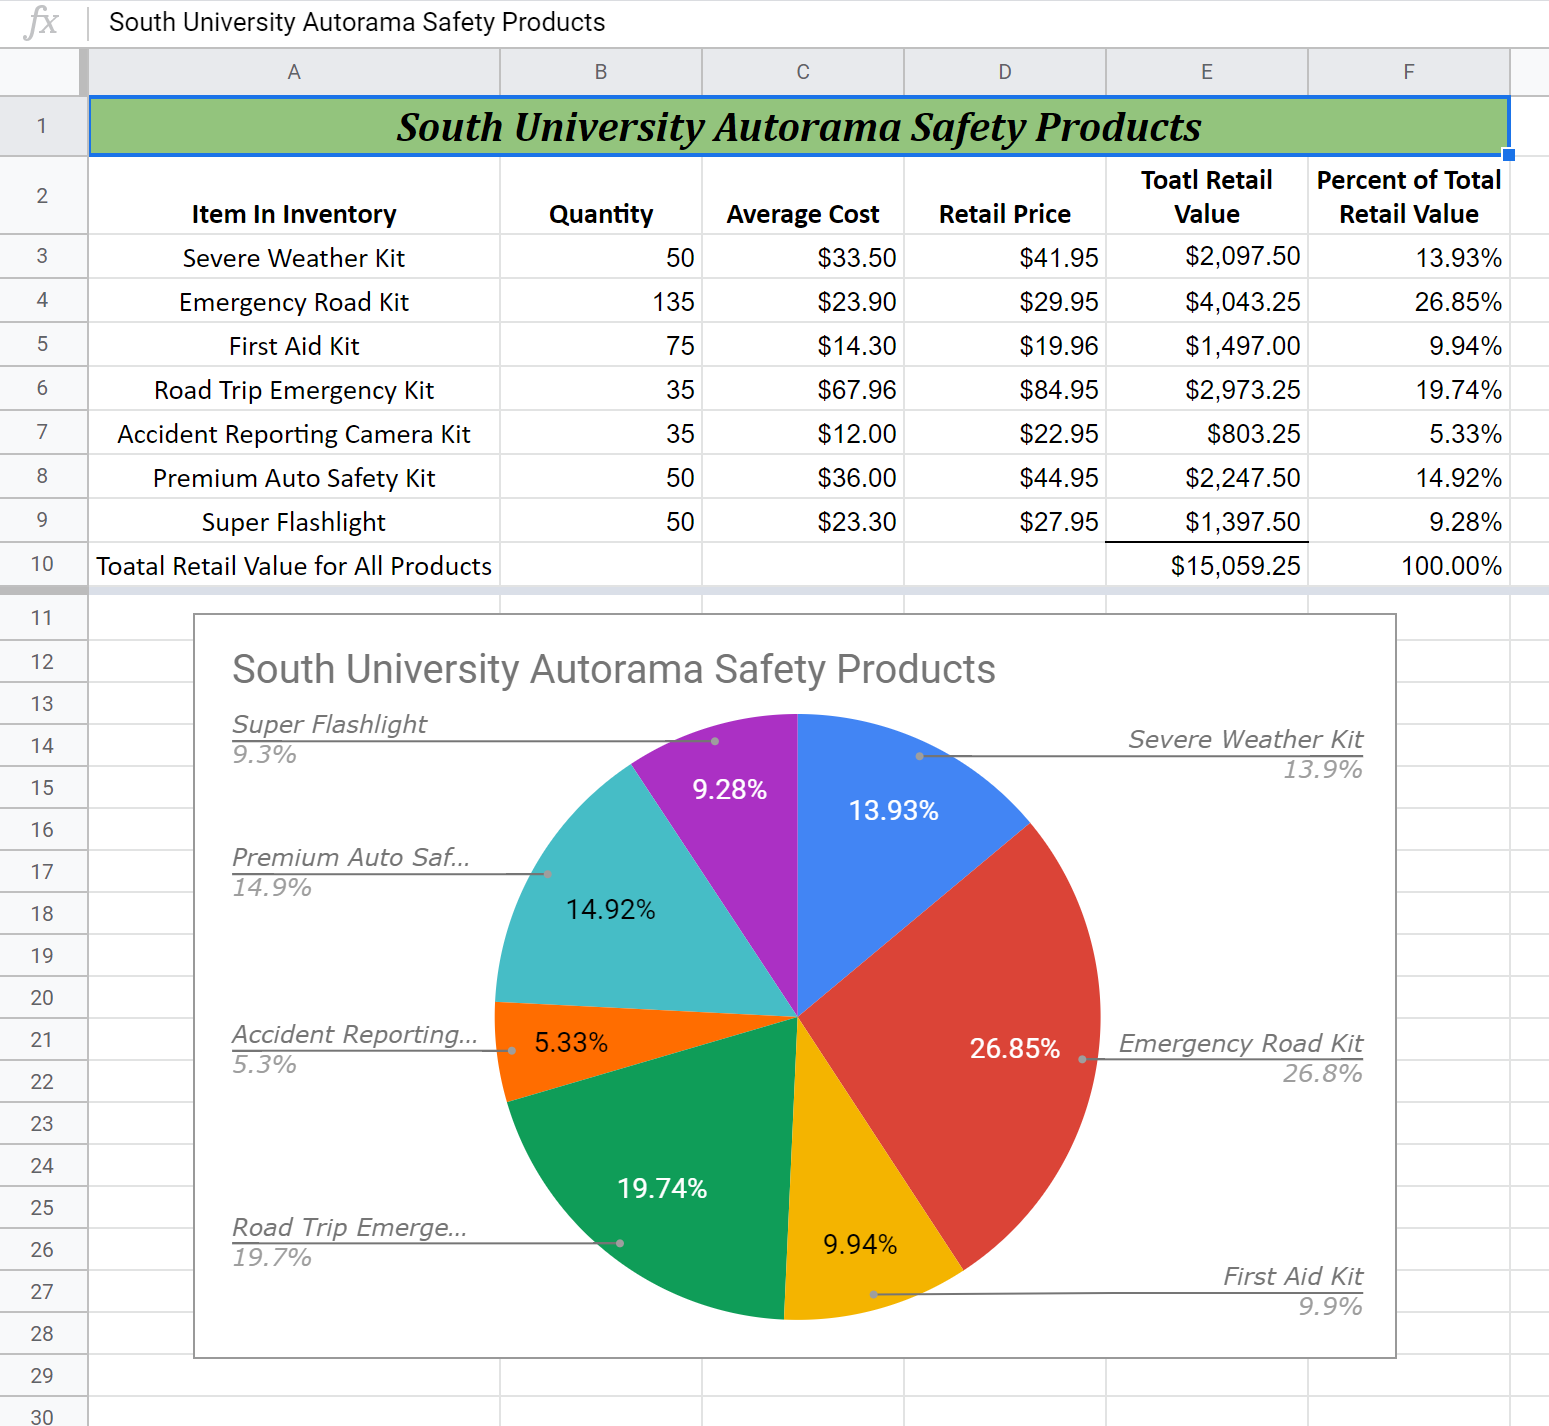Screen dimensions: 1549x1426
Task: Click the formula bar text field
Action: click(818, 22)
